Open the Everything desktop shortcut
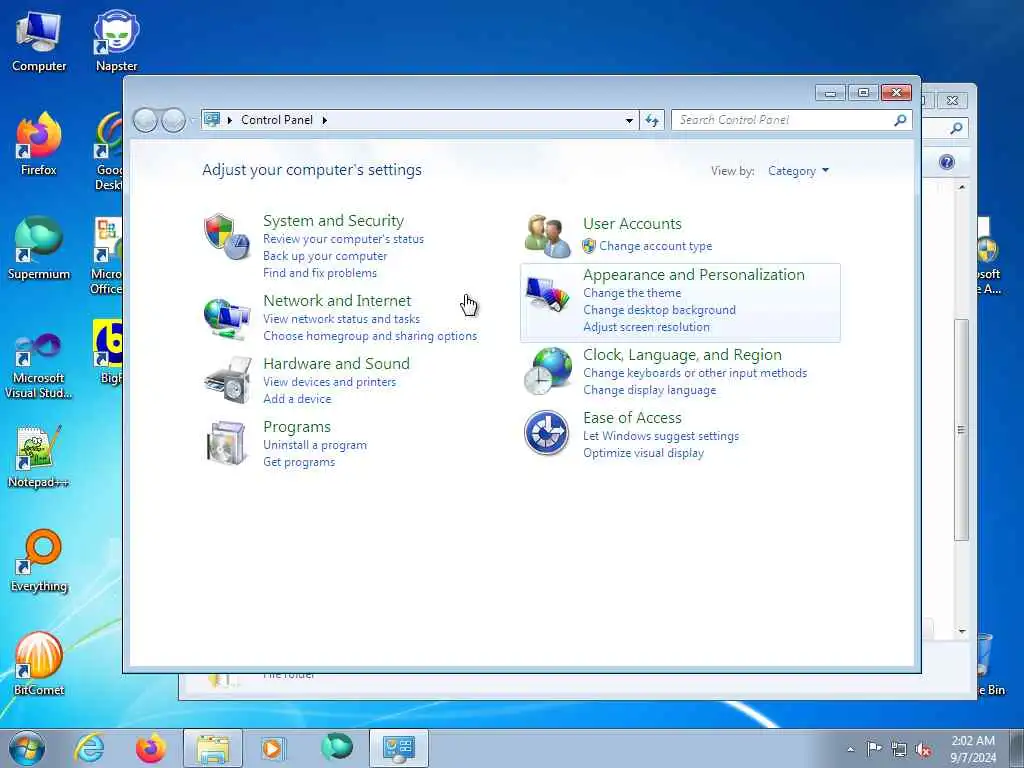 39,560
